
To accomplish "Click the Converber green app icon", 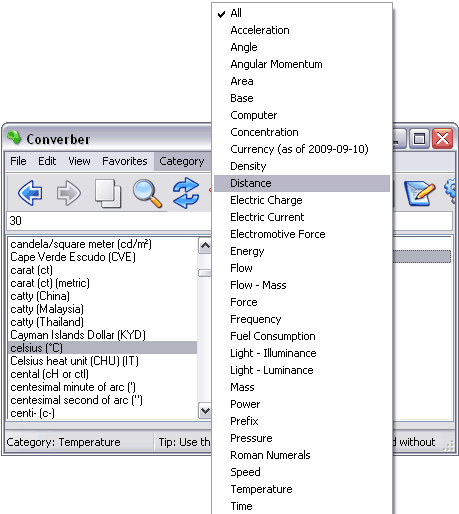I will pyautogui.click(x=14, y=138).
